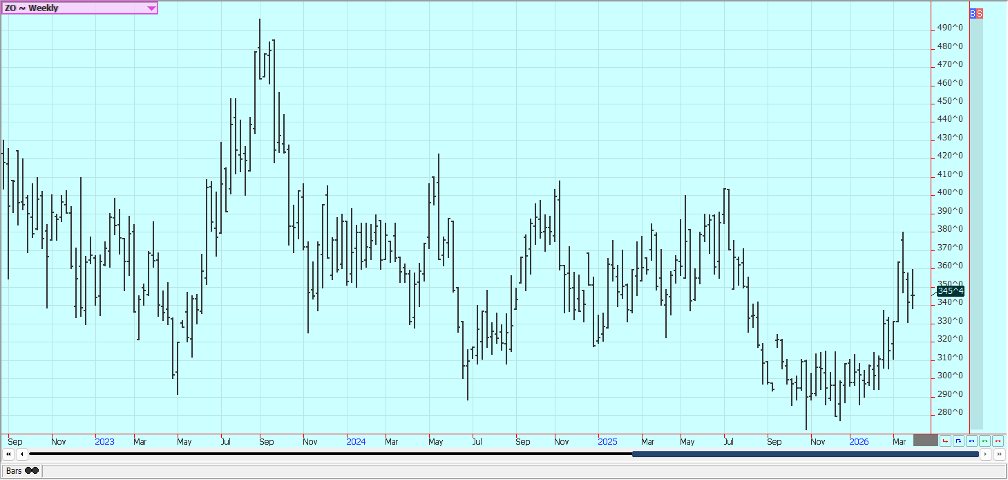1008x480 pixels.
Task: Click the current price label 345^4
Action: pos(950,291)
